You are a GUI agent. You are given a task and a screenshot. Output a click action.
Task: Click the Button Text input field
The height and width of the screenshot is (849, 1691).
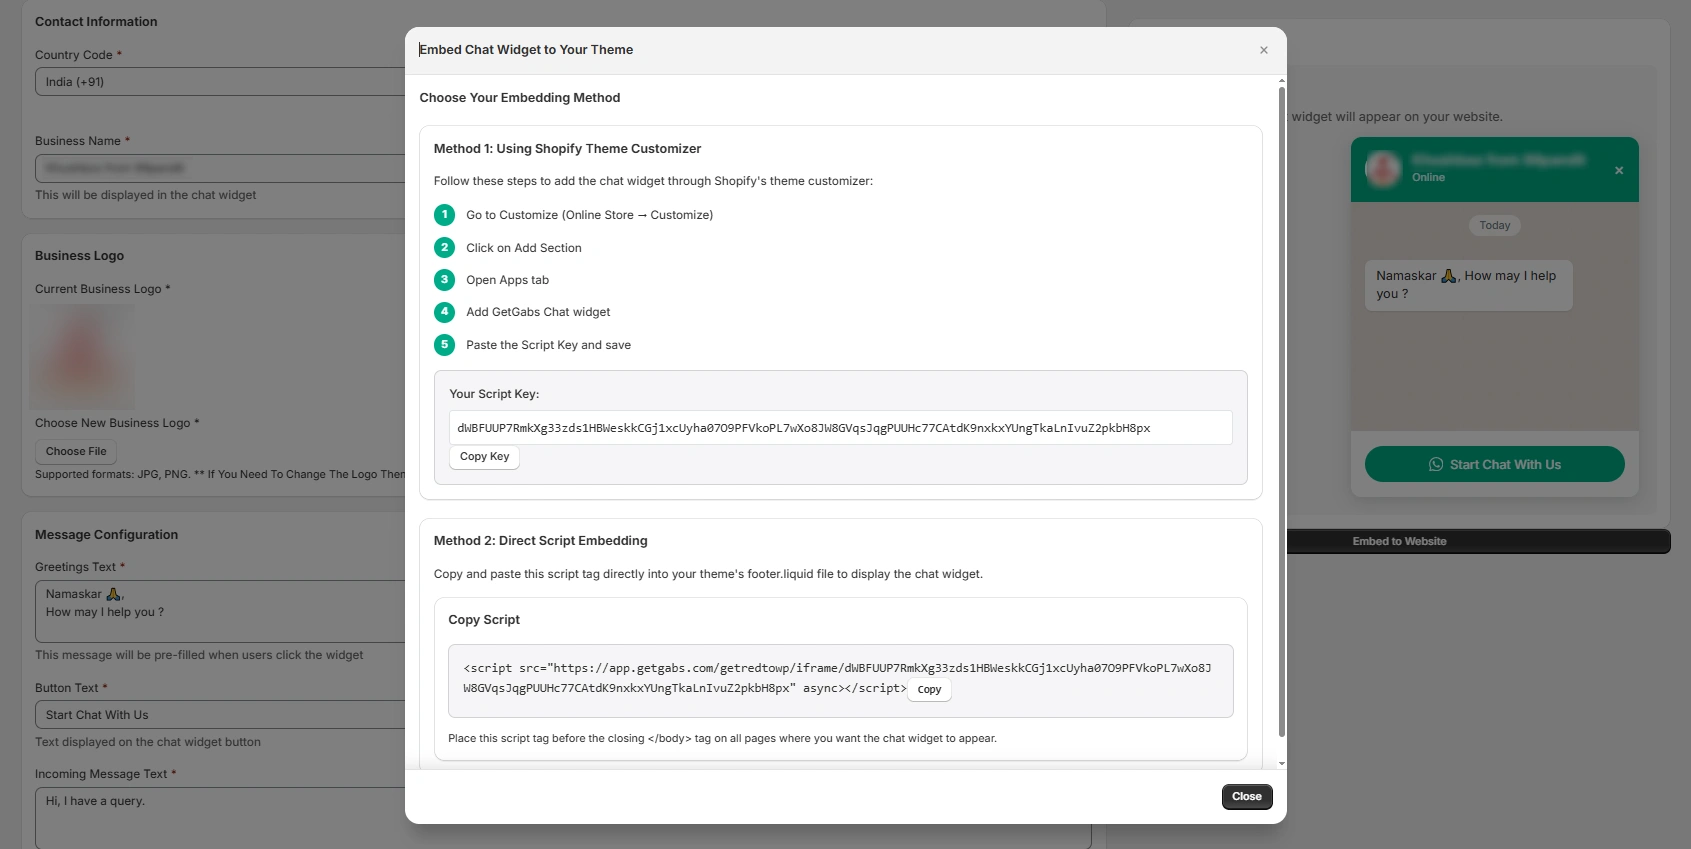coord(220,715)
